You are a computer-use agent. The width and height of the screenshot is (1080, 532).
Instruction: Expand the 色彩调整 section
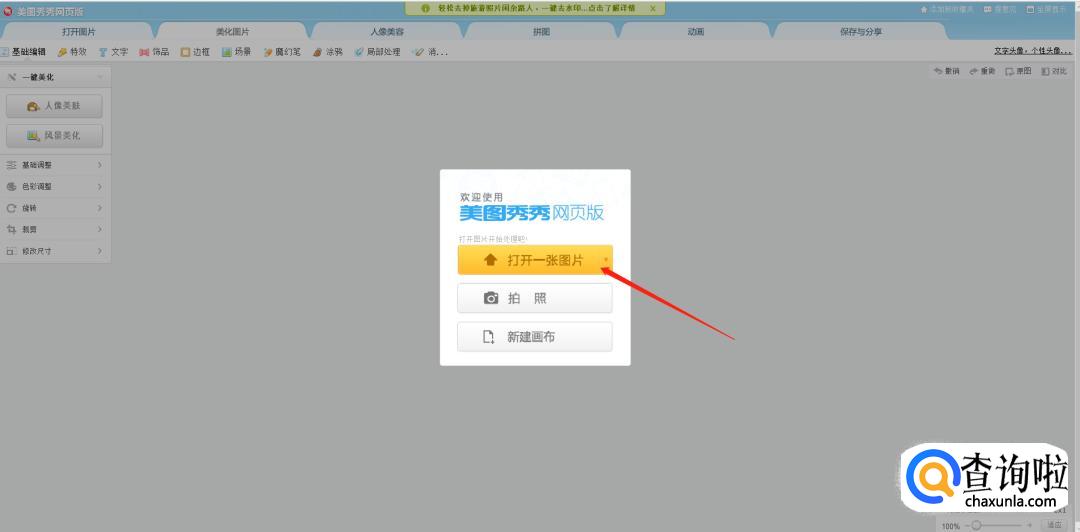click(x=55, y=187)
